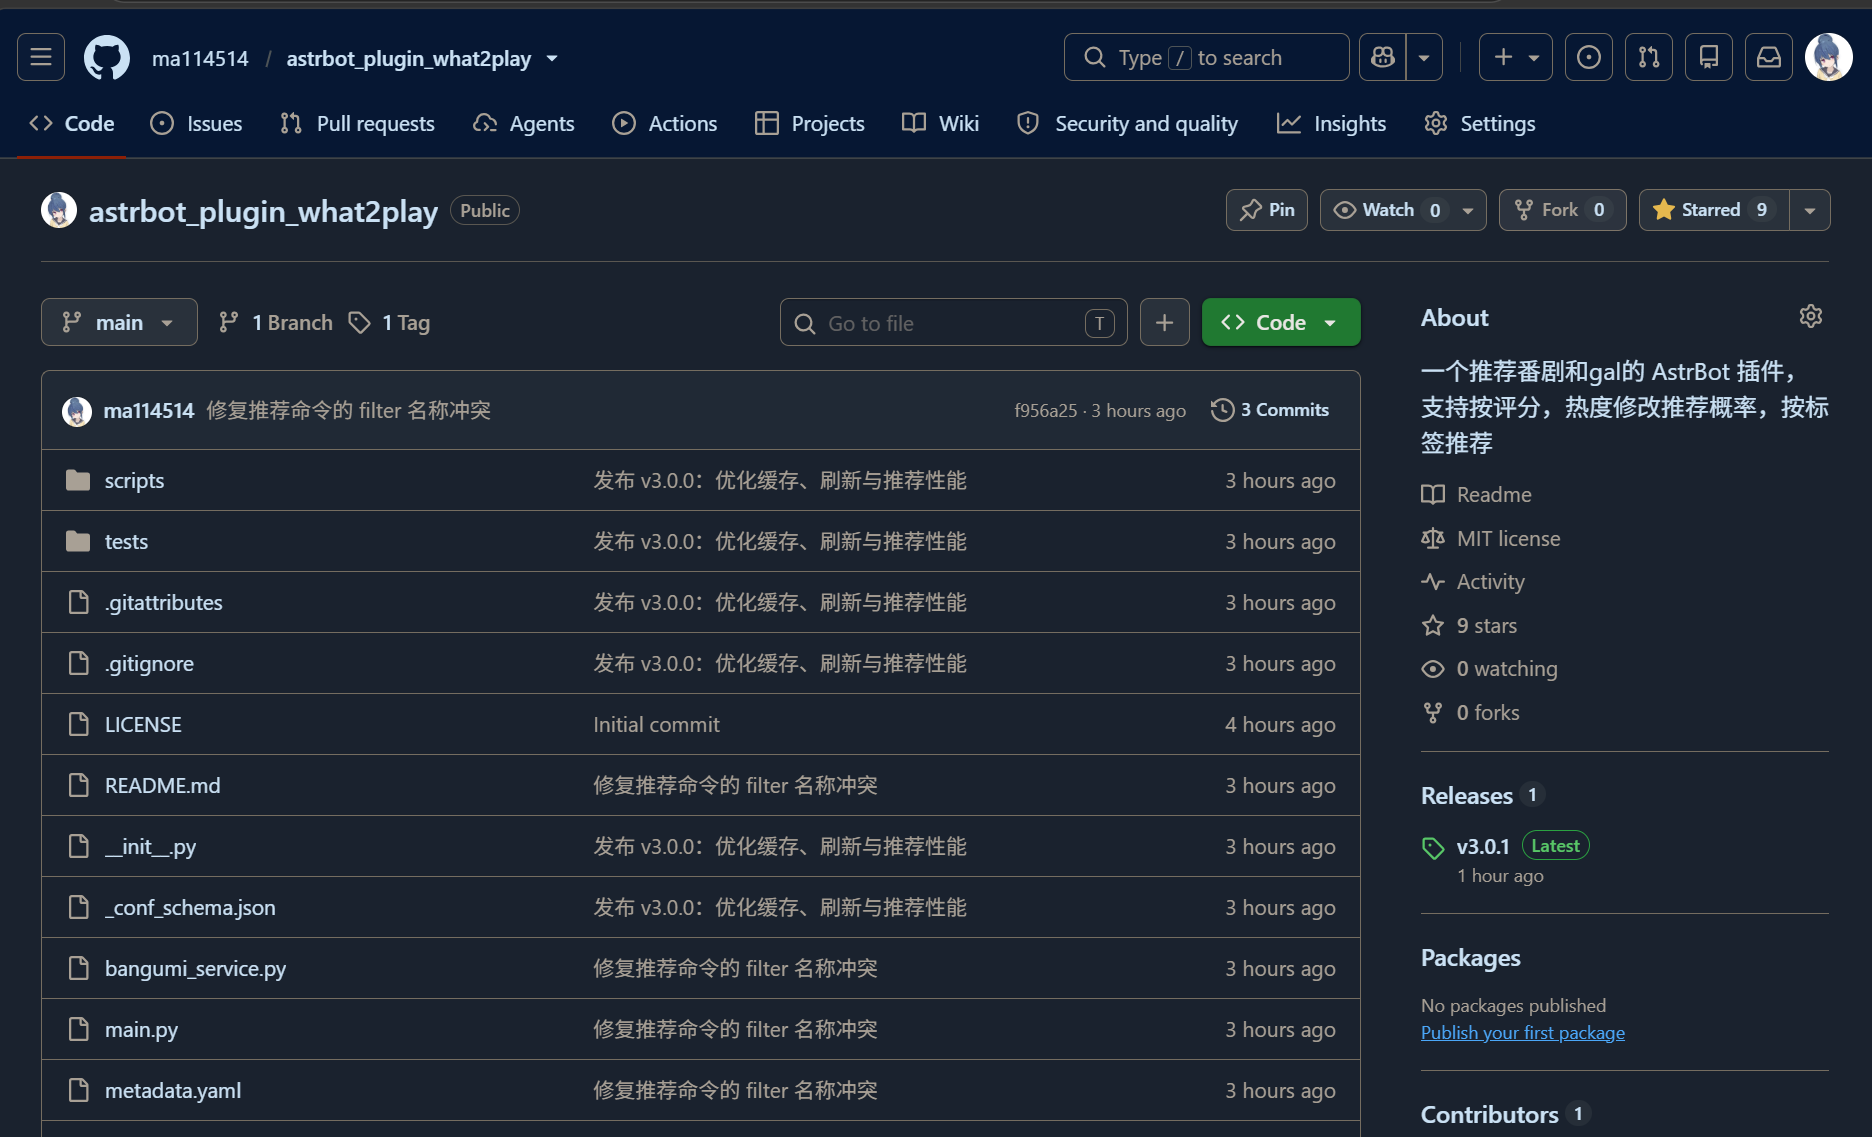The height and width of the screenshot is (1137, 1872).
Task: Open Releases section heading link
Action: tap(1467, 795)
